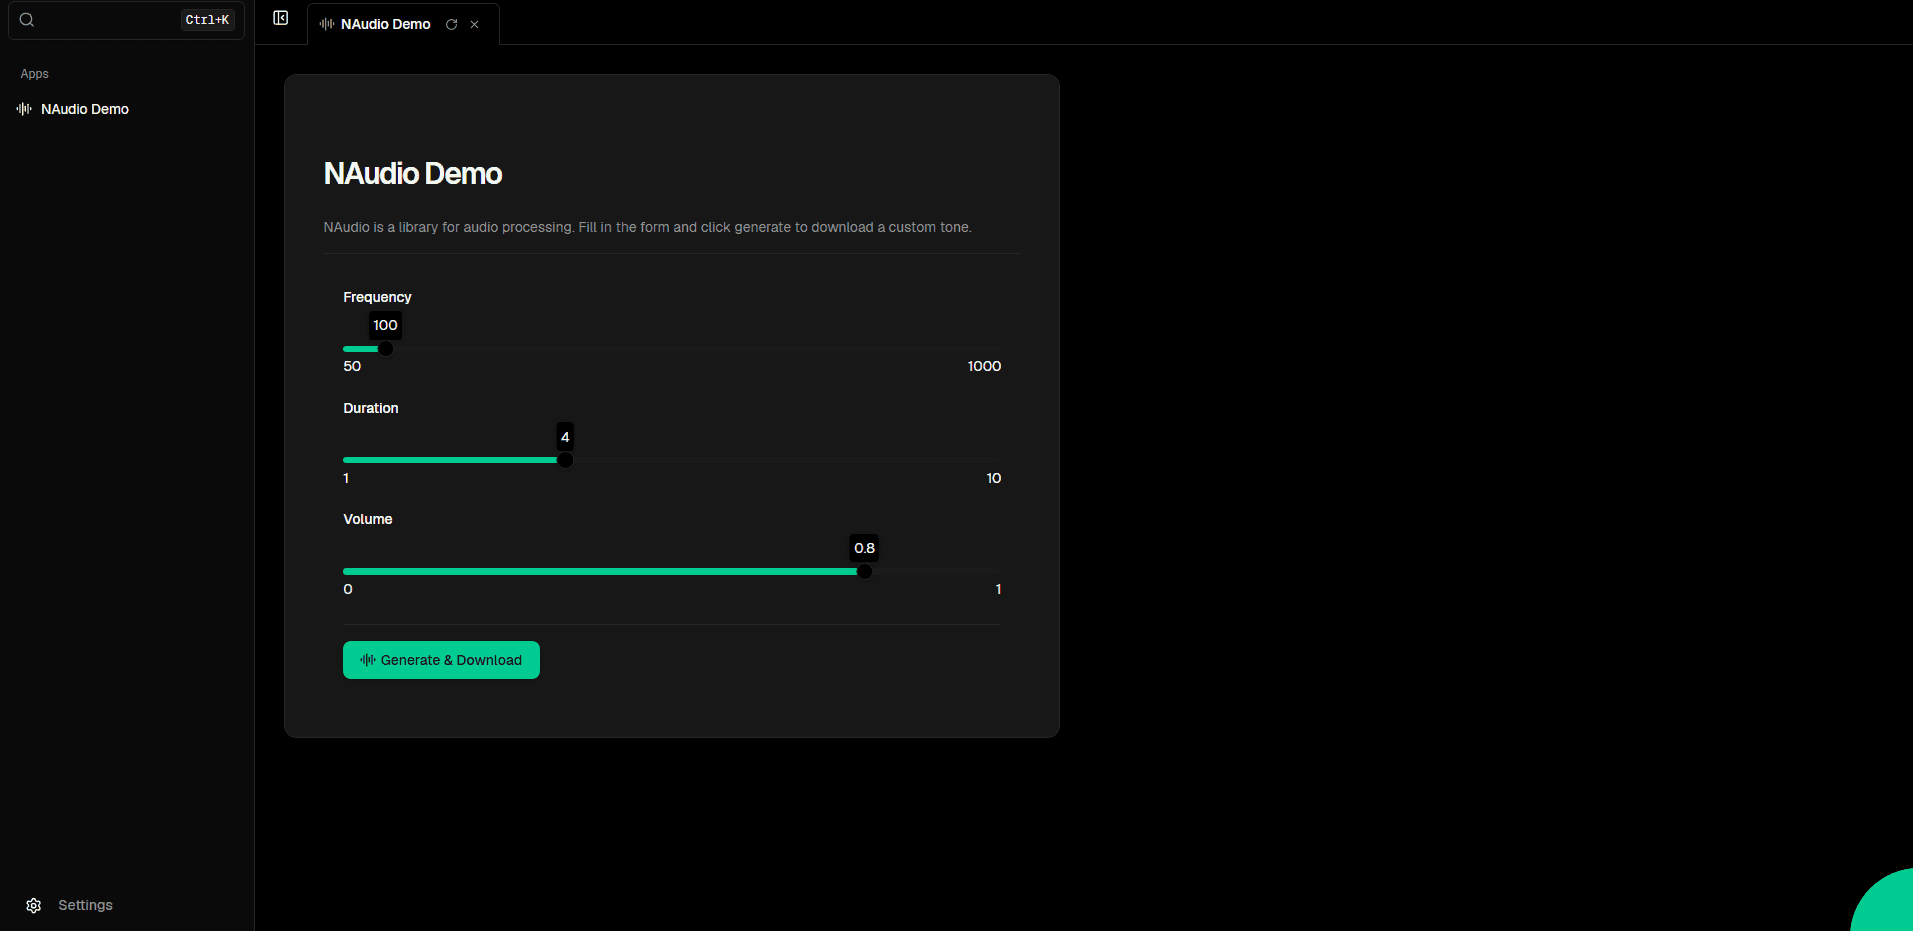Click the Frequency slider handle
Image resolution: width=1913 pixels, height=931 pixels.
pyautogui.click(x=385, y=349)
